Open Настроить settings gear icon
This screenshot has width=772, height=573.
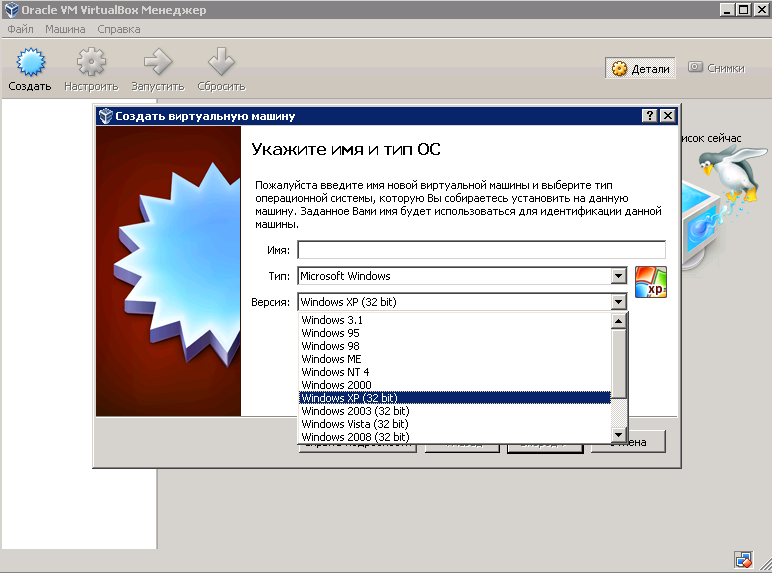(91, 62)
